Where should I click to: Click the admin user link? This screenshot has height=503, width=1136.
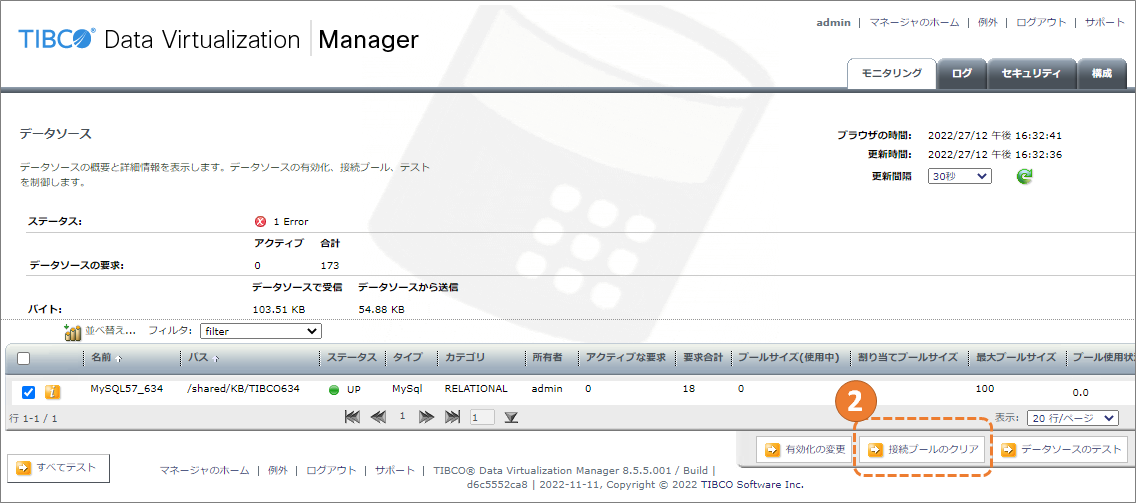coord(833,22)
